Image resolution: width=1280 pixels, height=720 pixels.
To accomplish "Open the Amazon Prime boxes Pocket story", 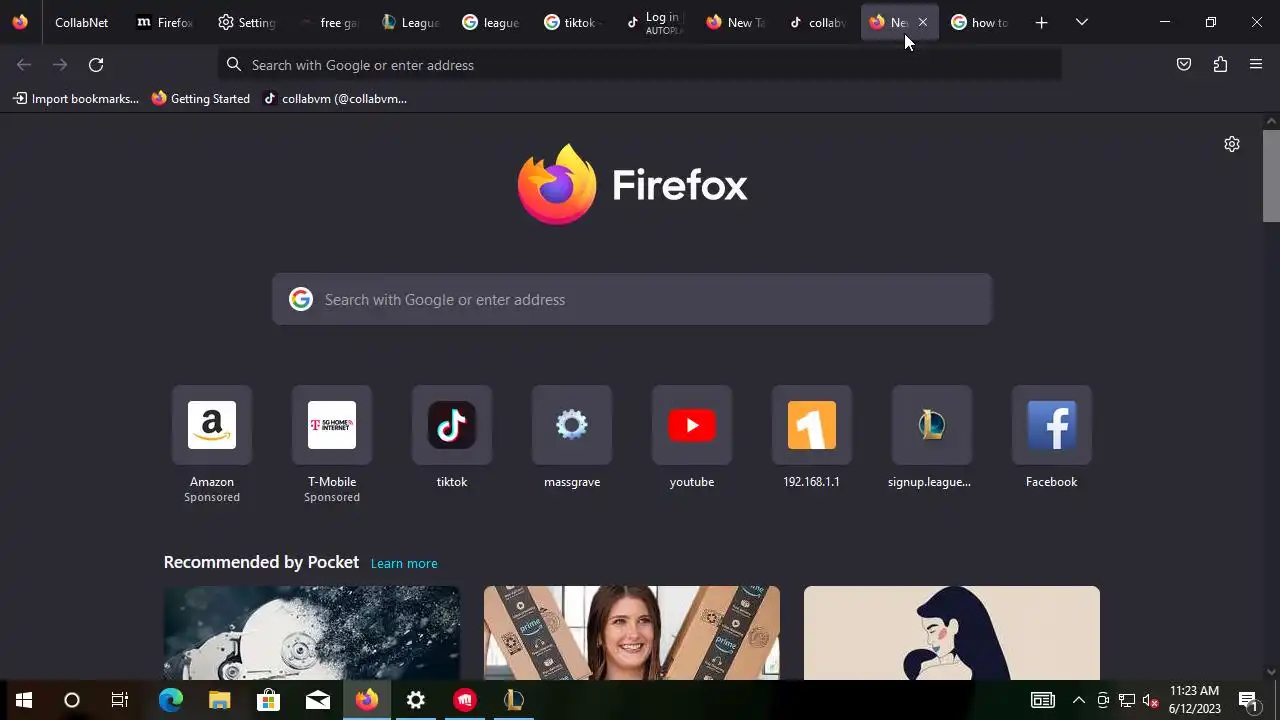I will coord(632,633).
